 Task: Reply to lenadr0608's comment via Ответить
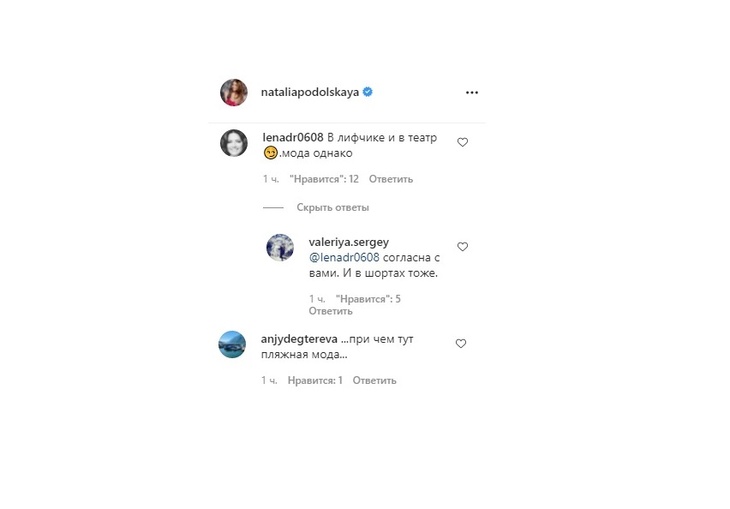(391, 179)
